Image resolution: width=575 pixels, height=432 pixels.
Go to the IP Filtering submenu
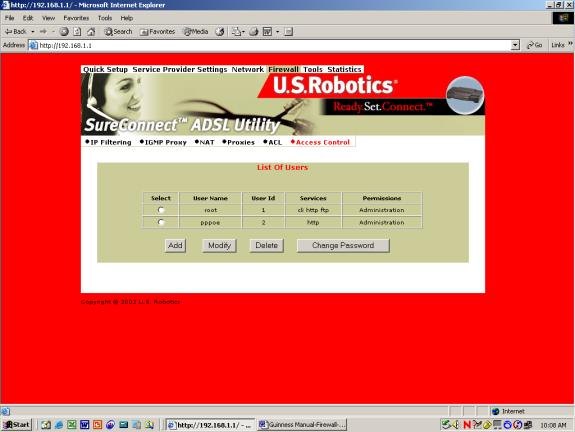pyautogui.click(x=108, y=142)
